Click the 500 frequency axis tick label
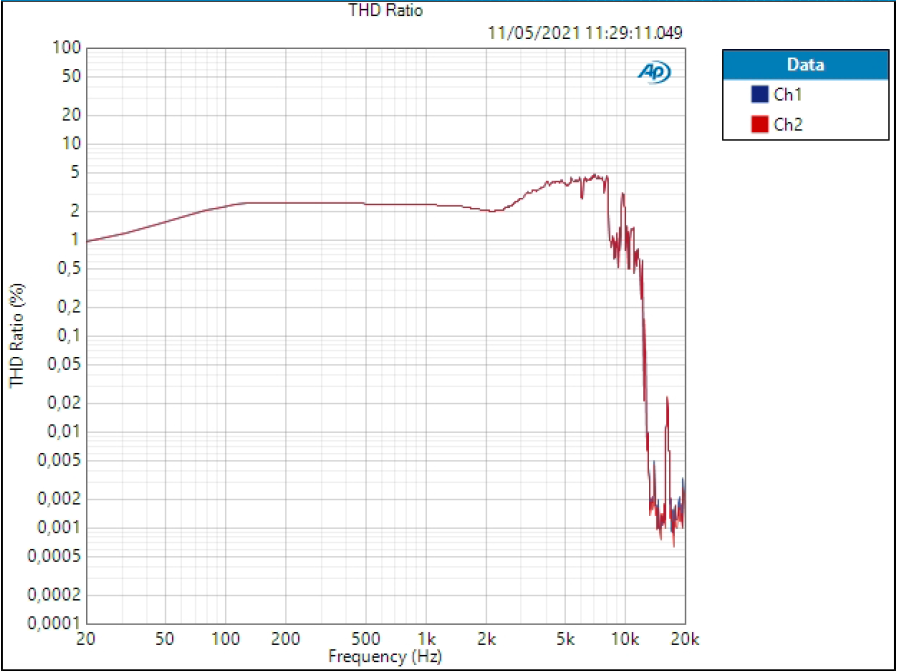 pos(366,637)
